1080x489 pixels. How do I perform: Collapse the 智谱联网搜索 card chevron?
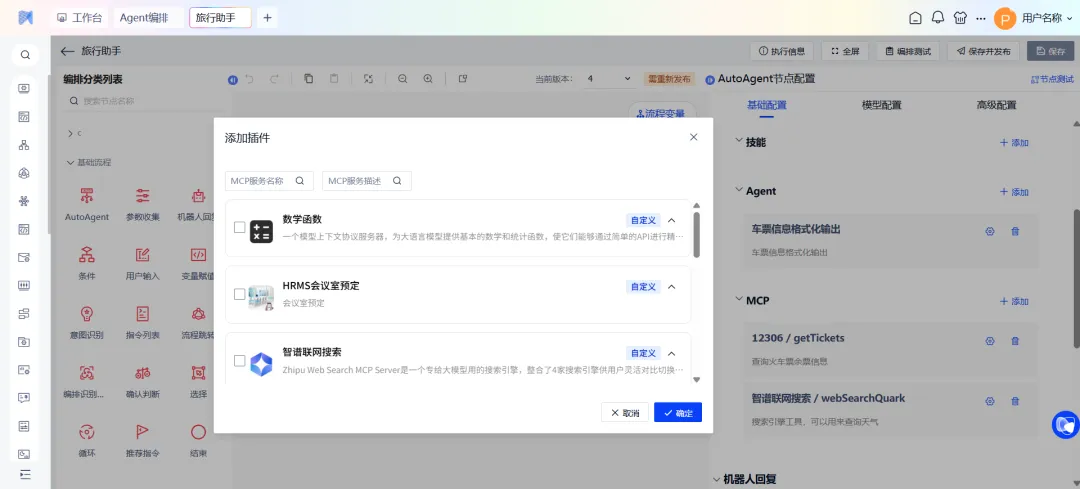click(x=672, y=353)
